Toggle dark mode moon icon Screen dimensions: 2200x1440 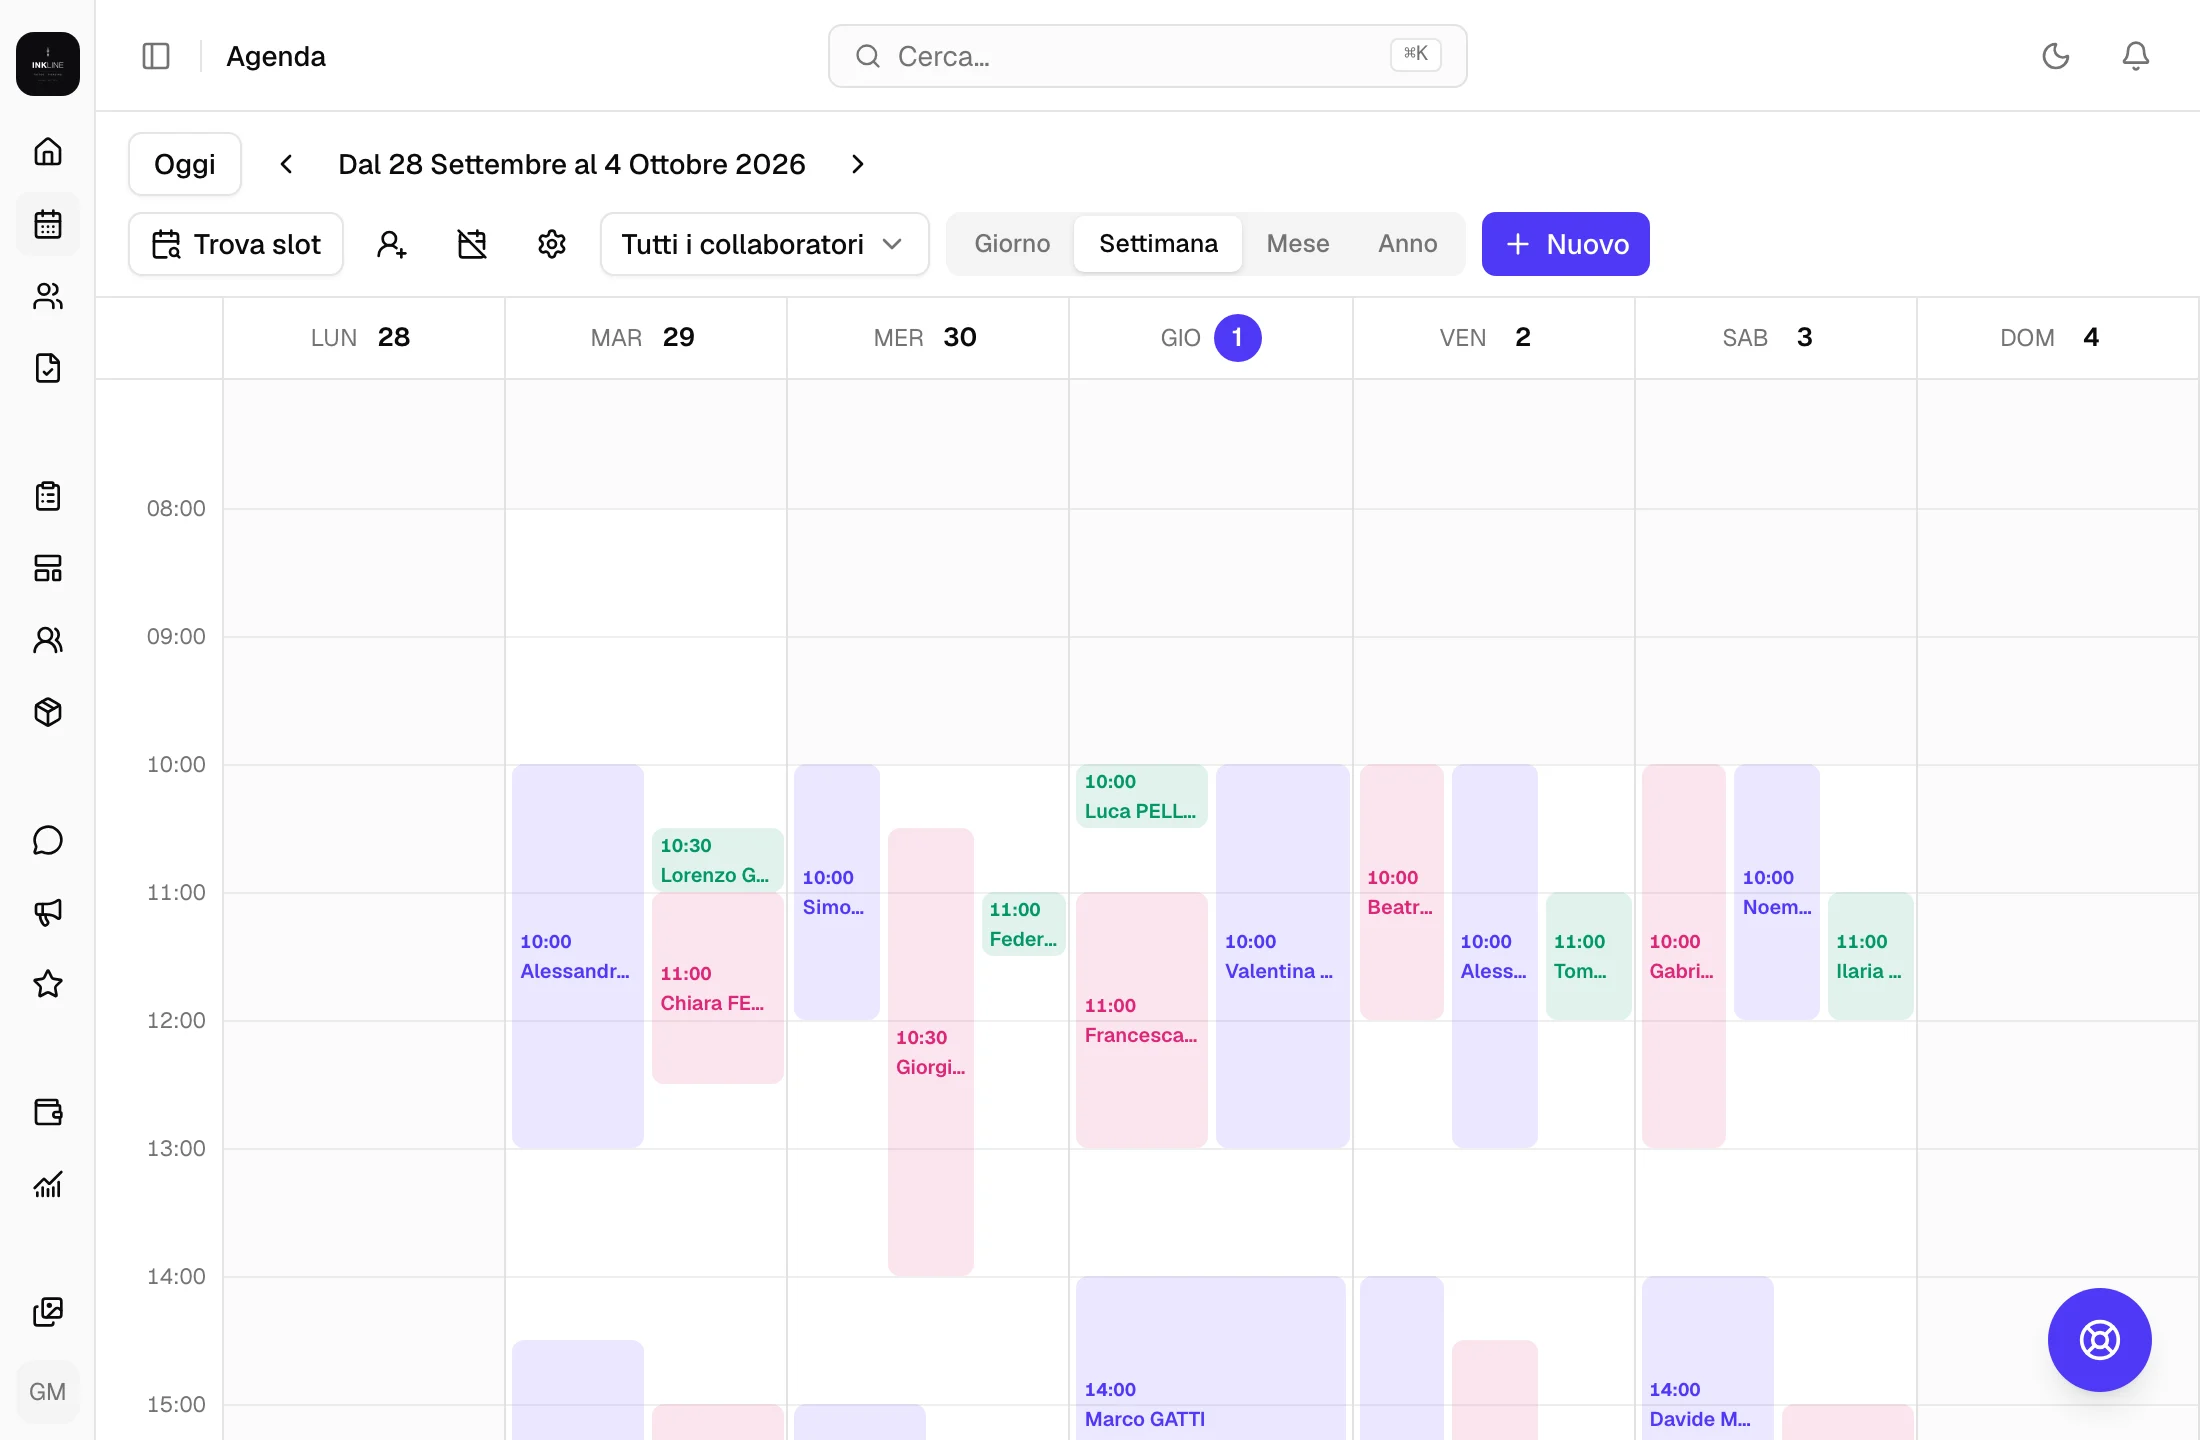tap(2056, 56)
